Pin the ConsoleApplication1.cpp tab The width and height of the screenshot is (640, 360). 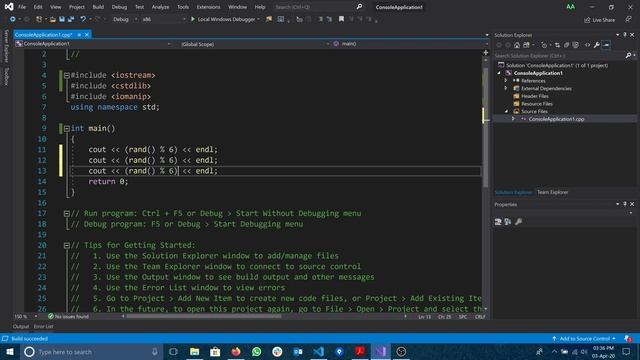79,35
